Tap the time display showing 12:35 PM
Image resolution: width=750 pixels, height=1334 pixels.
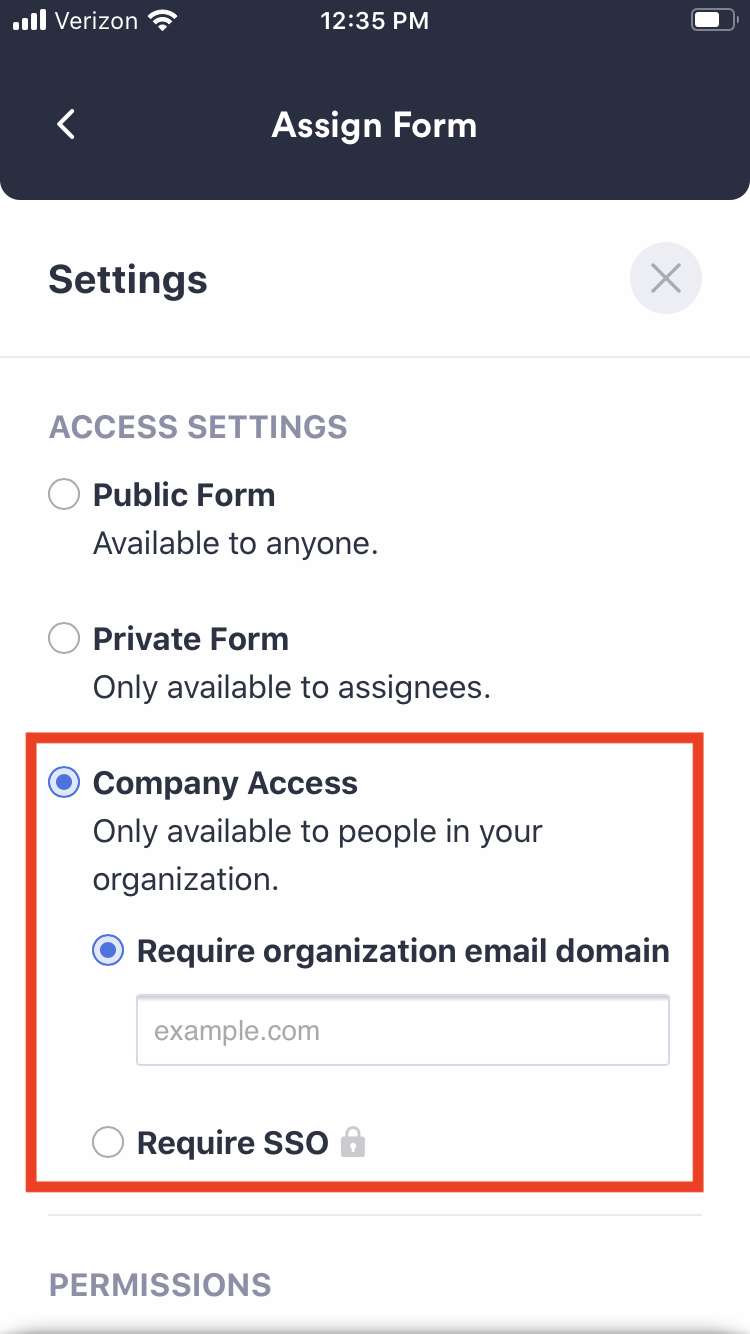coord(375,19)
